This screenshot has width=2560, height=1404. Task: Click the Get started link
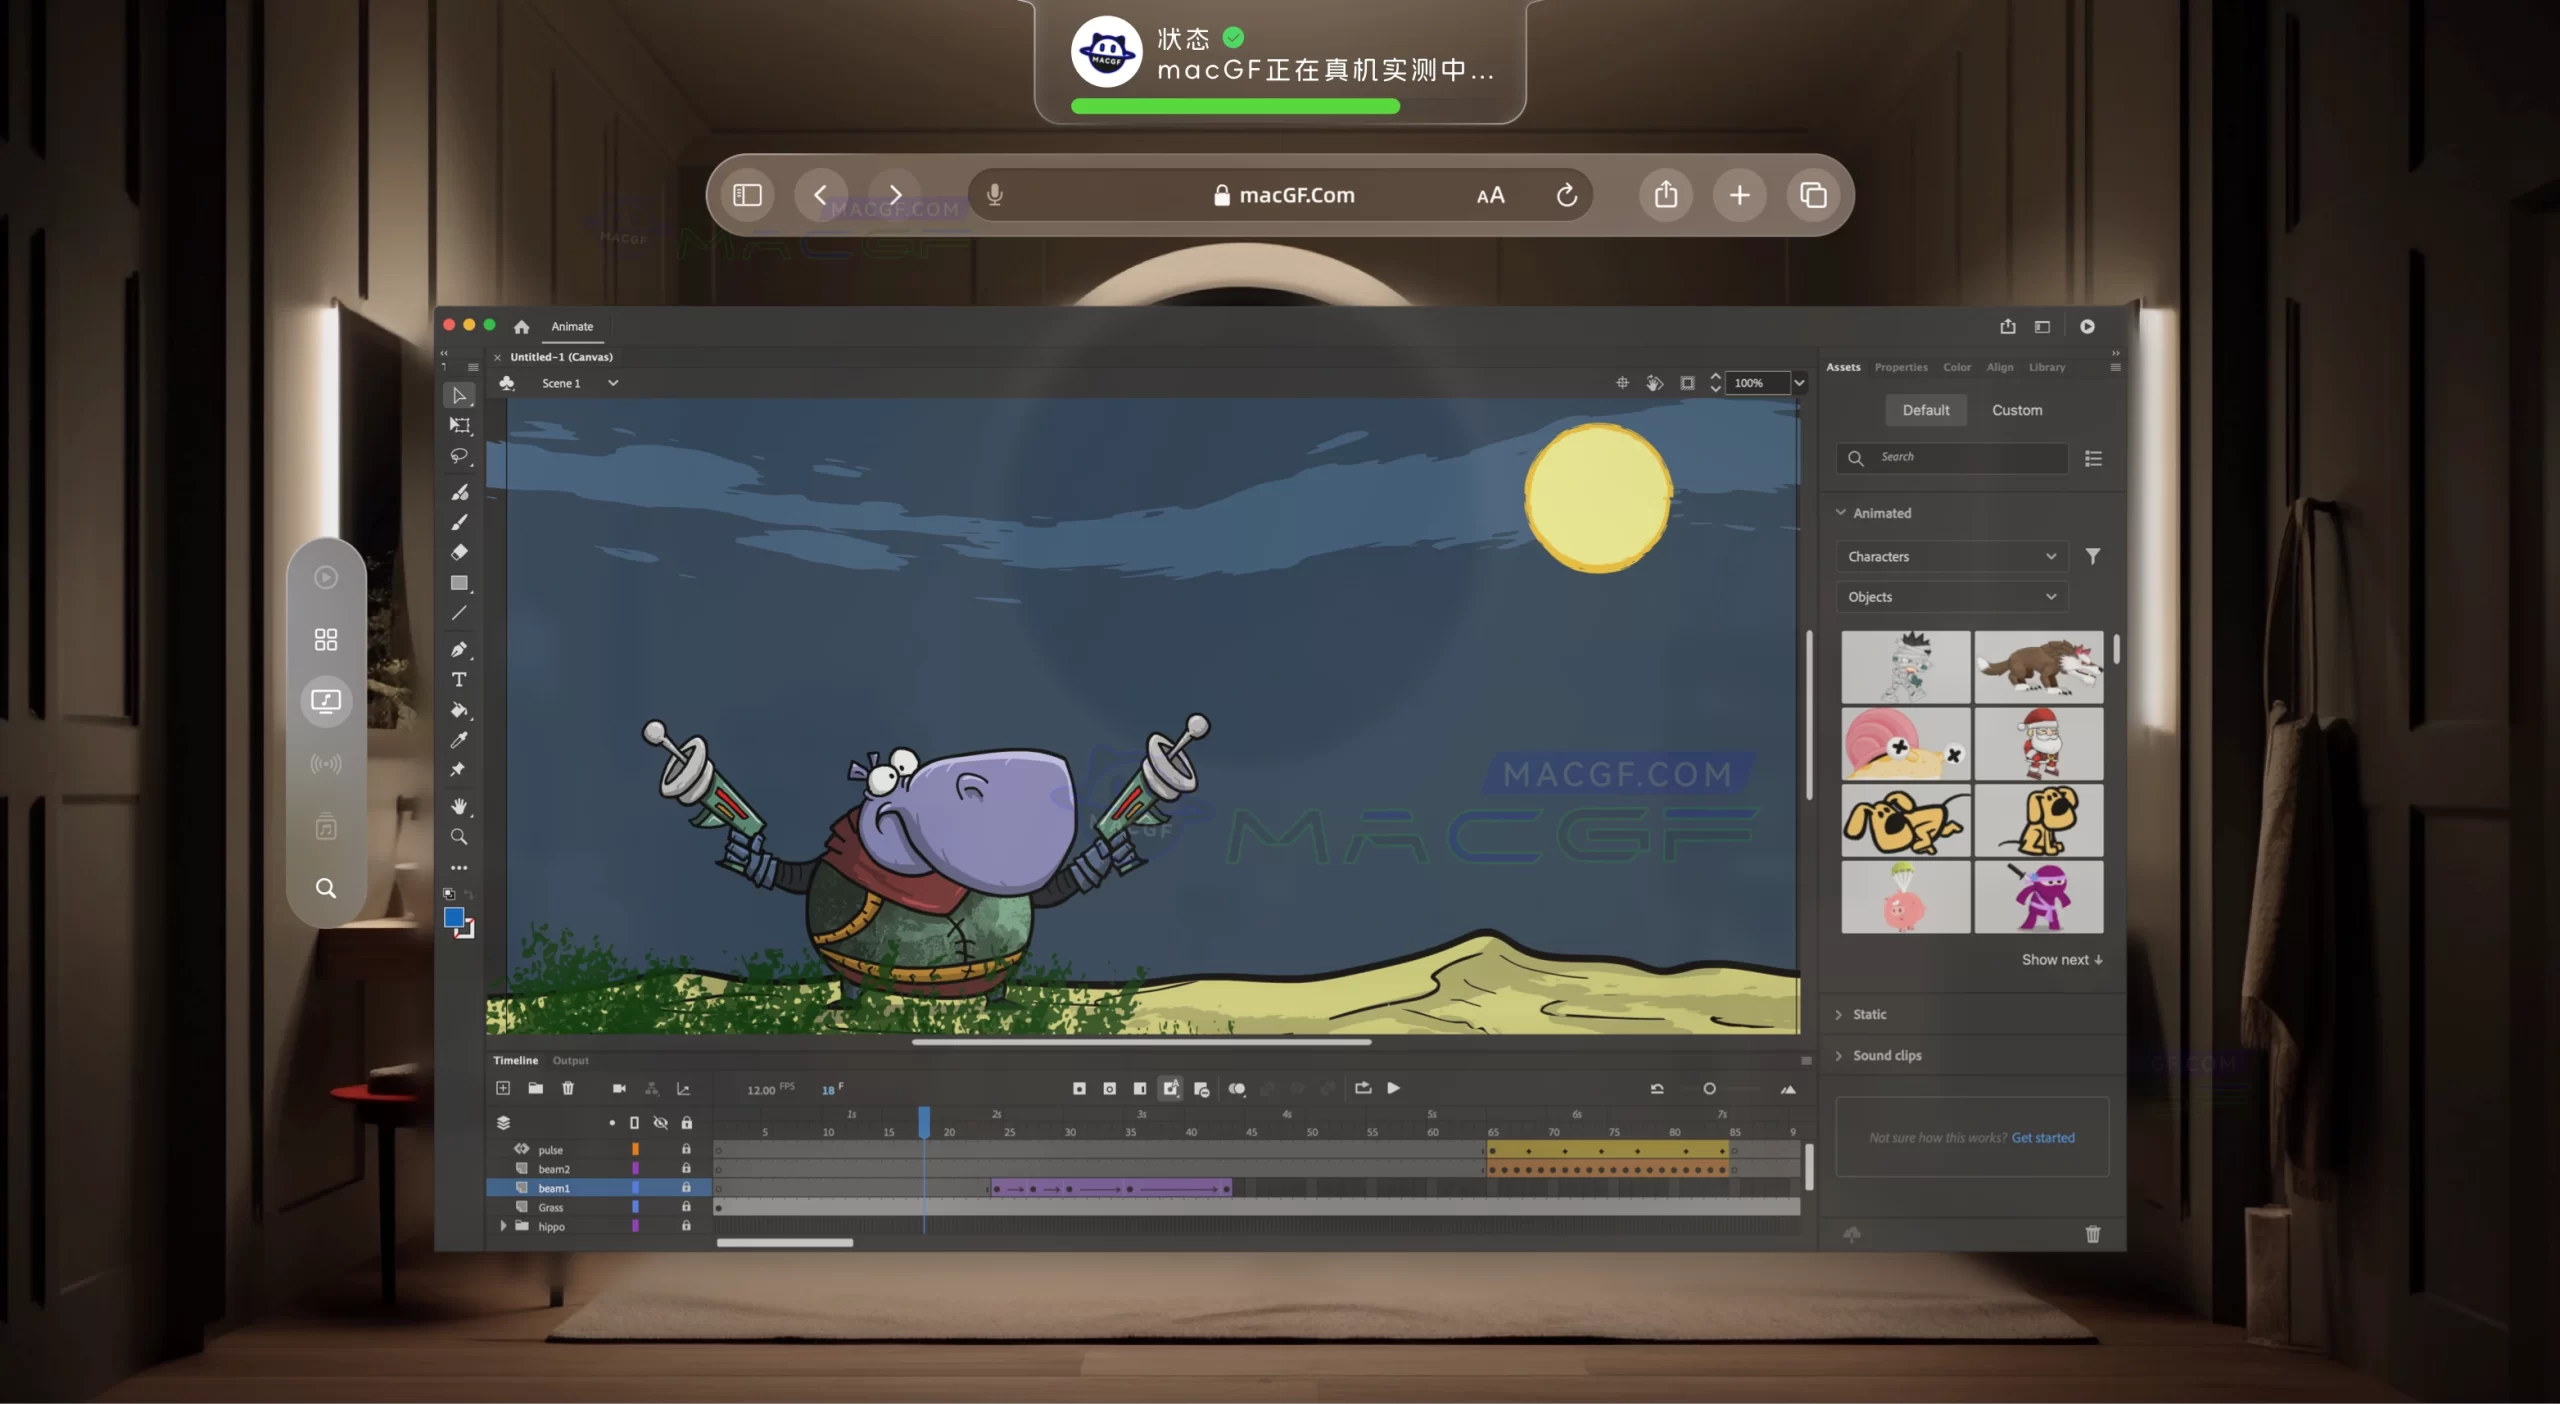tap(2042, 1138)
